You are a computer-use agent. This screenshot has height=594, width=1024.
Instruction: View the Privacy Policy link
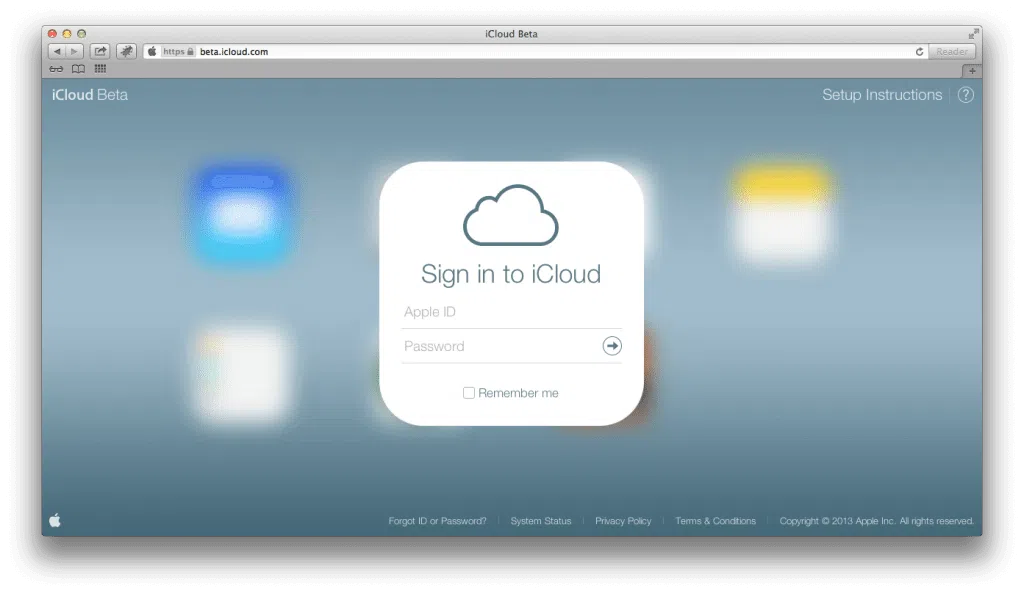pos(623,521)
